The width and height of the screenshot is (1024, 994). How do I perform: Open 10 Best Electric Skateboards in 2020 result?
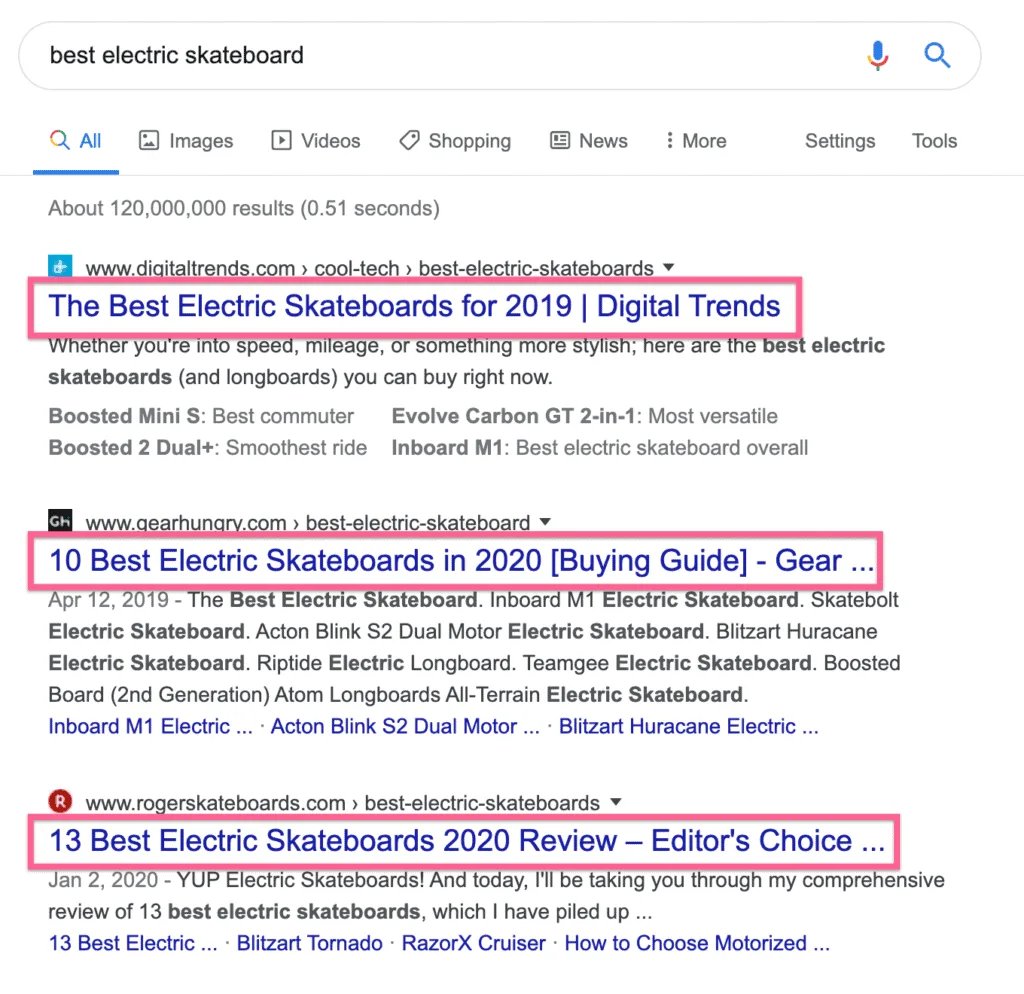pos(461,561)
